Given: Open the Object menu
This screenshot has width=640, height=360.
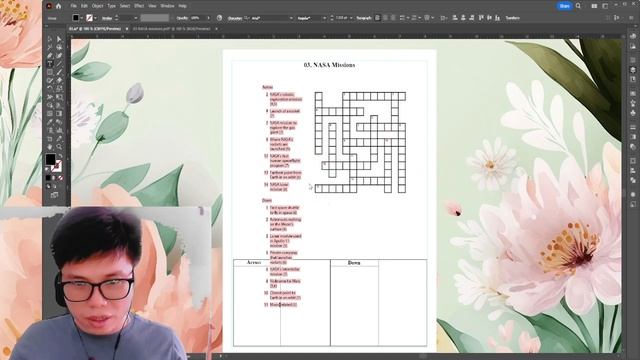Looking at the screenshot, I should pyautogui.click(x=98, y=6).
